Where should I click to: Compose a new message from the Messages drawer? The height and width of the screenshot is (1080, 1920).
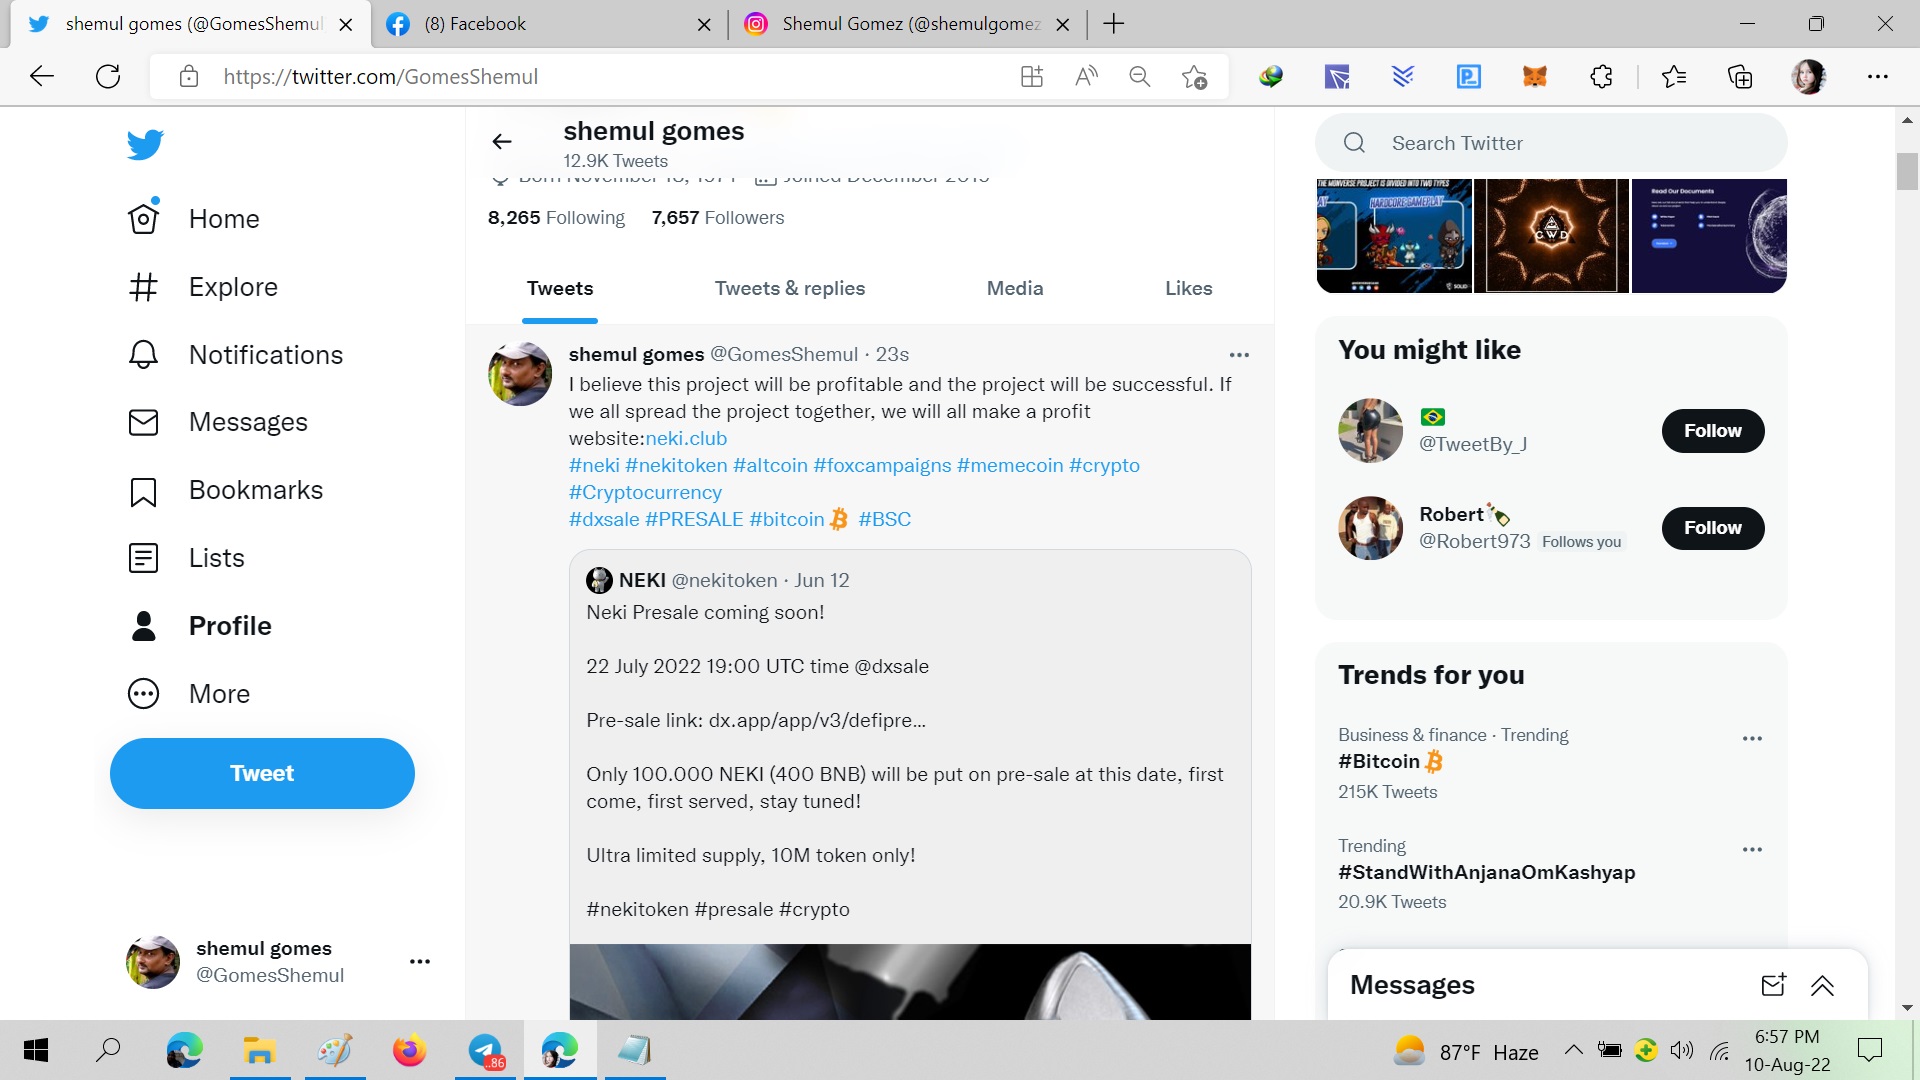pyautogui.click(x=1773, y=985)
